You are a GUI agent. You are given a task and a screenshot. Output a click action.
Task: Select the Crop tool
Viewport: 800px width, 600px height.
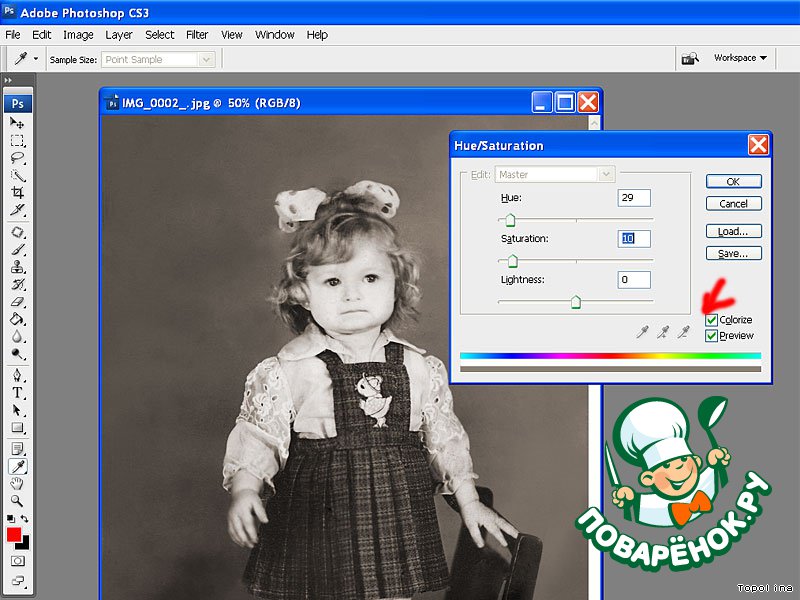pos(17,192)
